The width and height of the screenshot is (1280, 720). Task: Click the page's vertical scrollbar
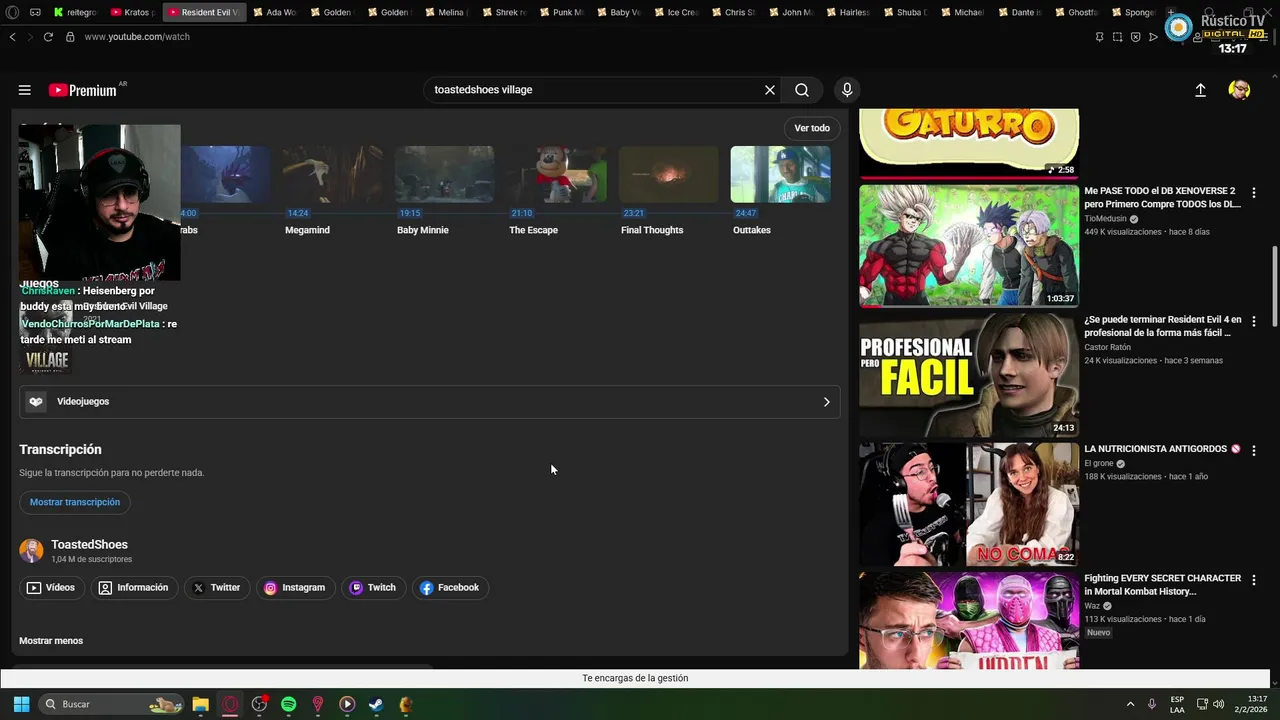pos(1273,285)
